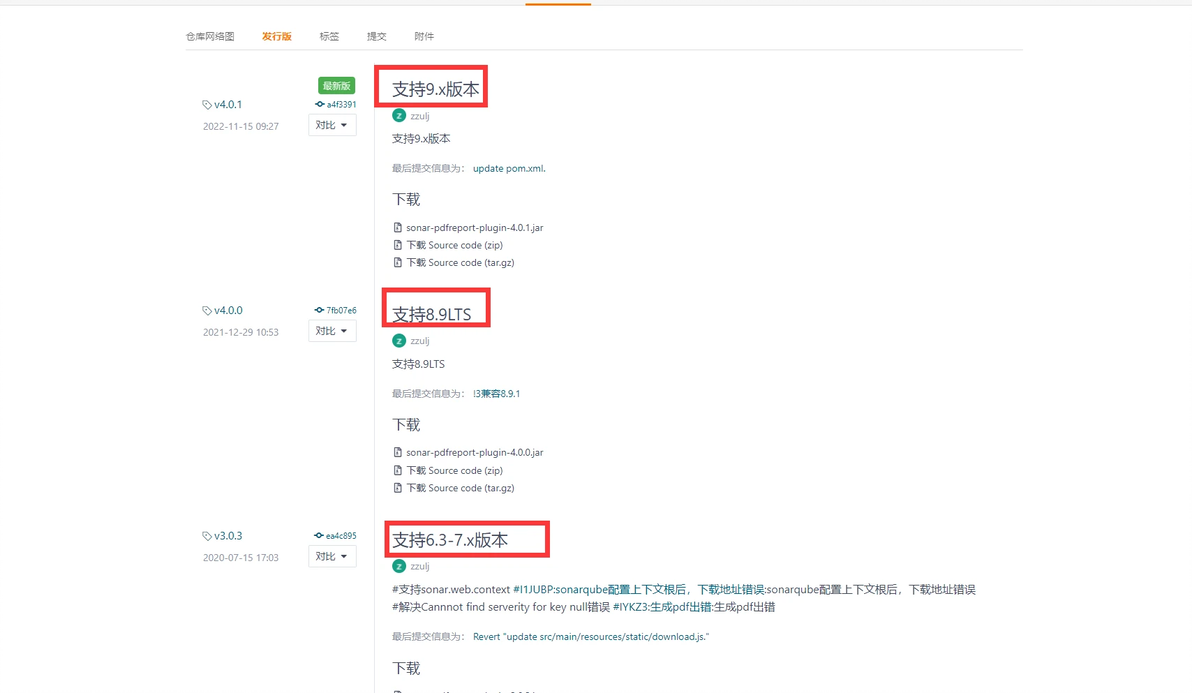Open the 对比 dropdown for v3.0.3
This screenshot has height=693, width=1192.
[x=332, y=557]
